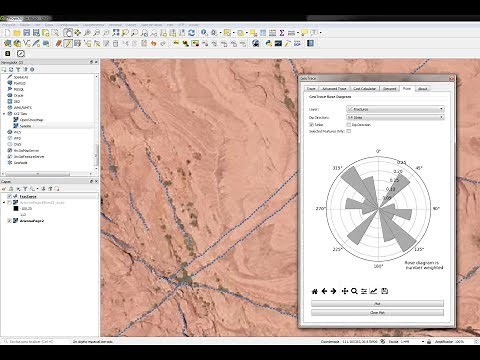Select the Identify Features tool
480x360 pixels.
204,33
